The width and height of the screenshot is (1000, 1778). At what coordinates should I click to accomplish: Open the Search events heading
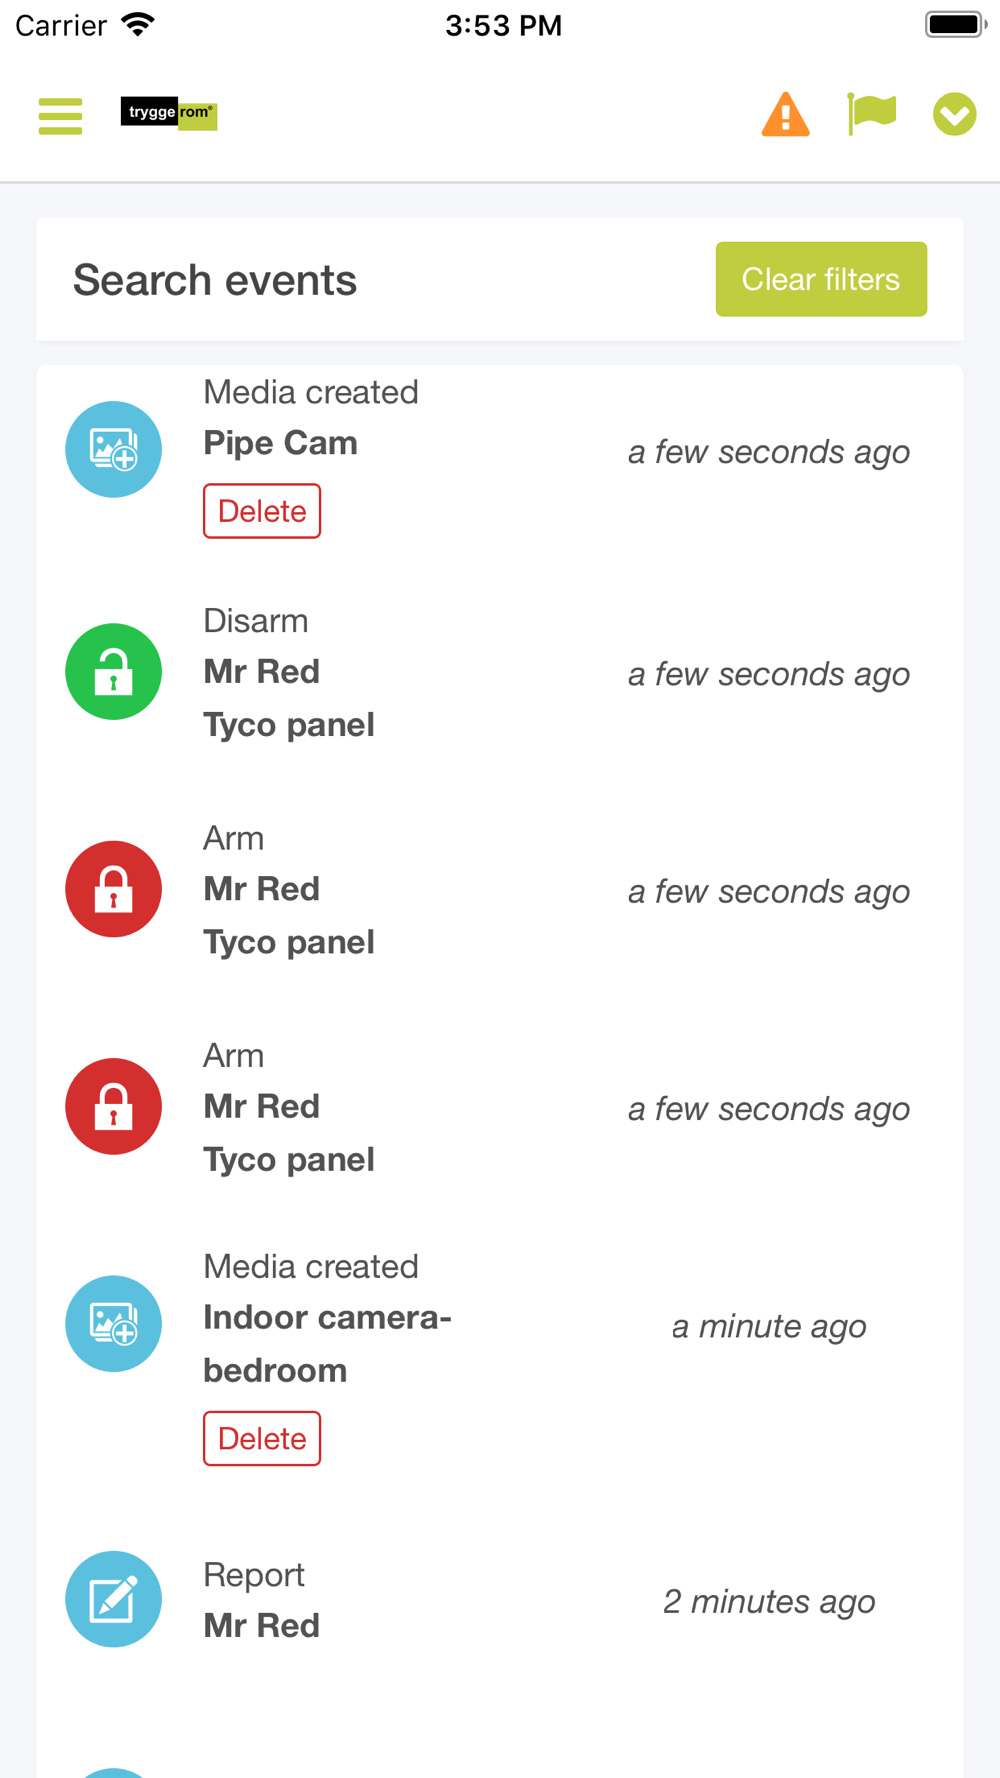pyautogui.click(x=215, y=280)
